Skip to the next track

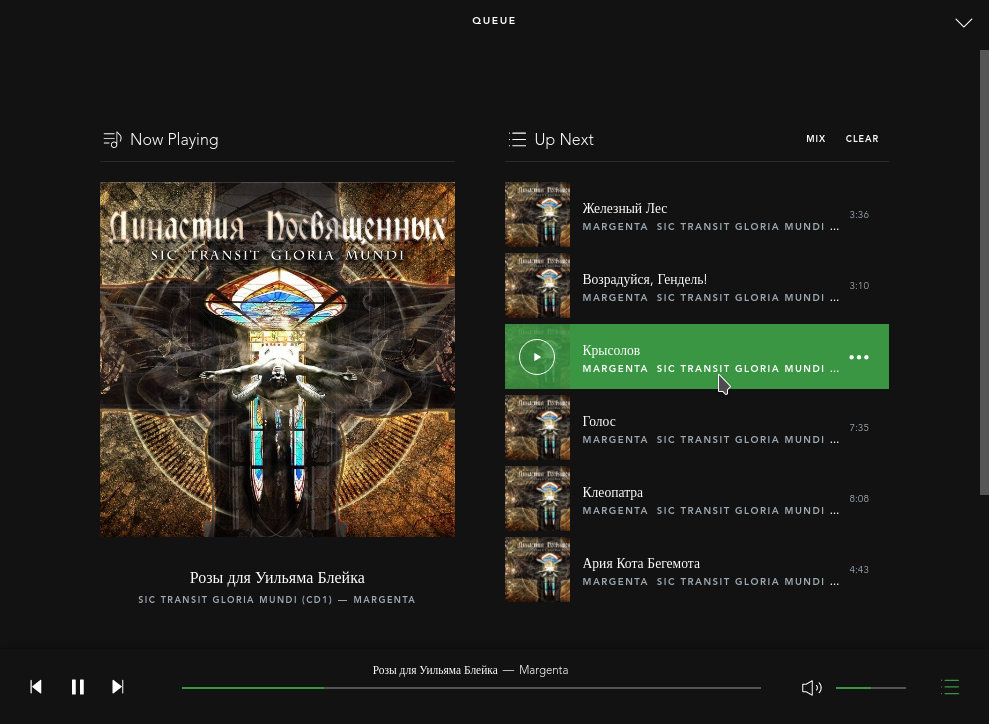point(118,687)
